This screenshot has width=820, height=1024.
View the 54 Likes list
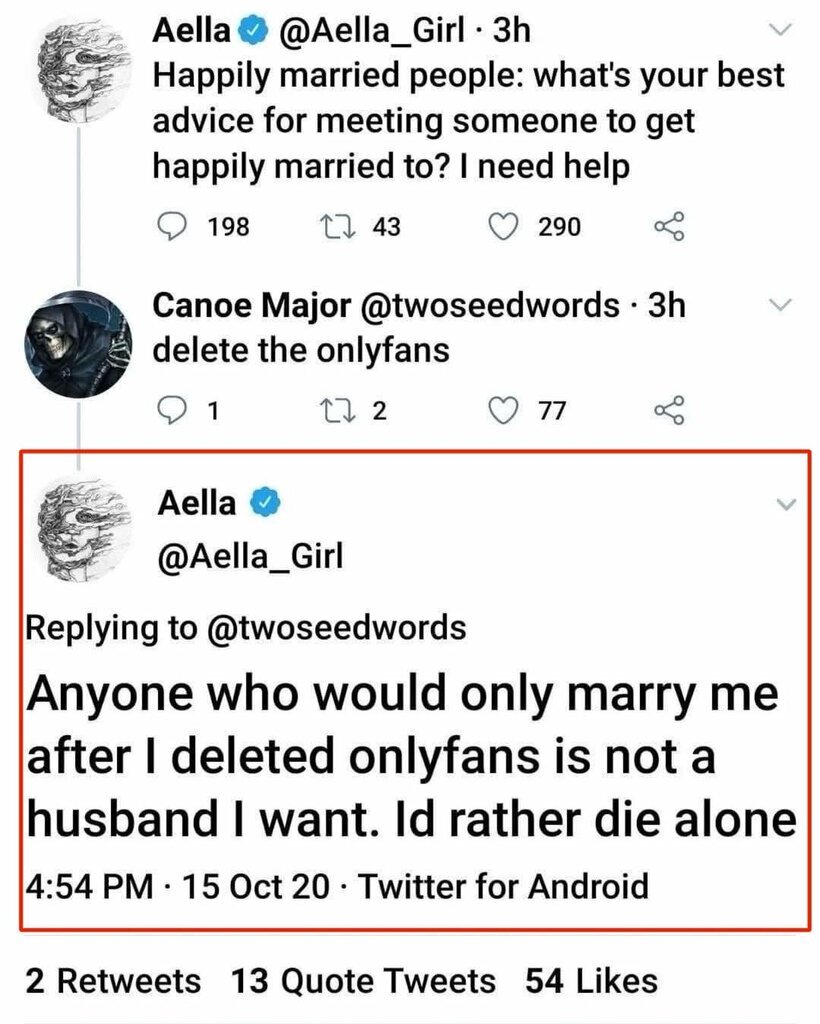click(x=592, y=980)
